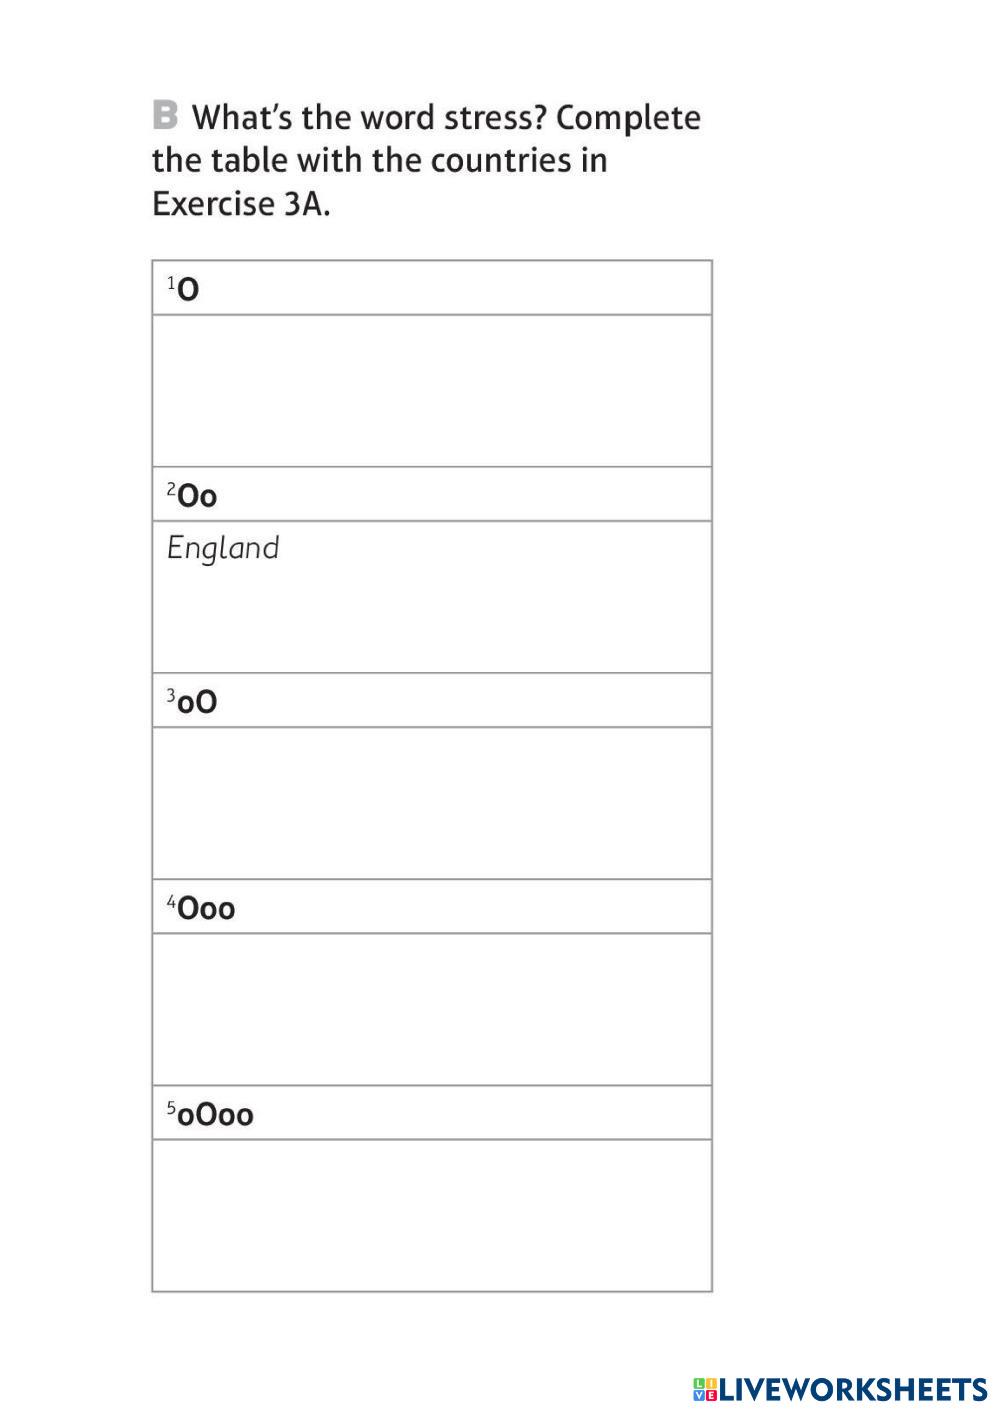The height and width of the screenshot is (1414, 1000).
Task: Select the row 5 header labeled oOoo
Action: 432,1113
